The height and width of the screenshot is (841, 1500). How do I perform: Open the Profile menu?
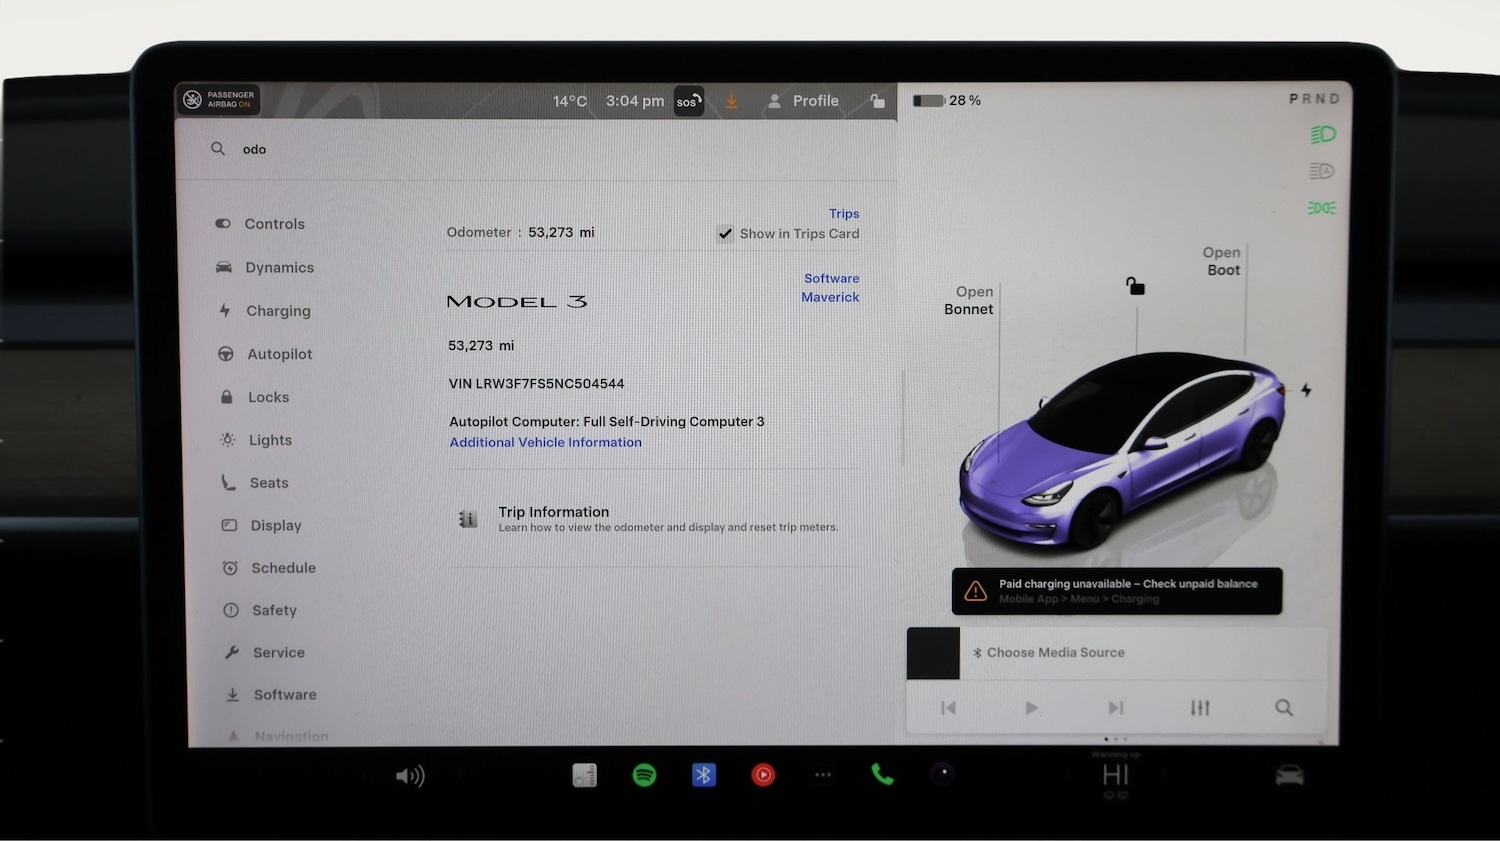point(803,101)
